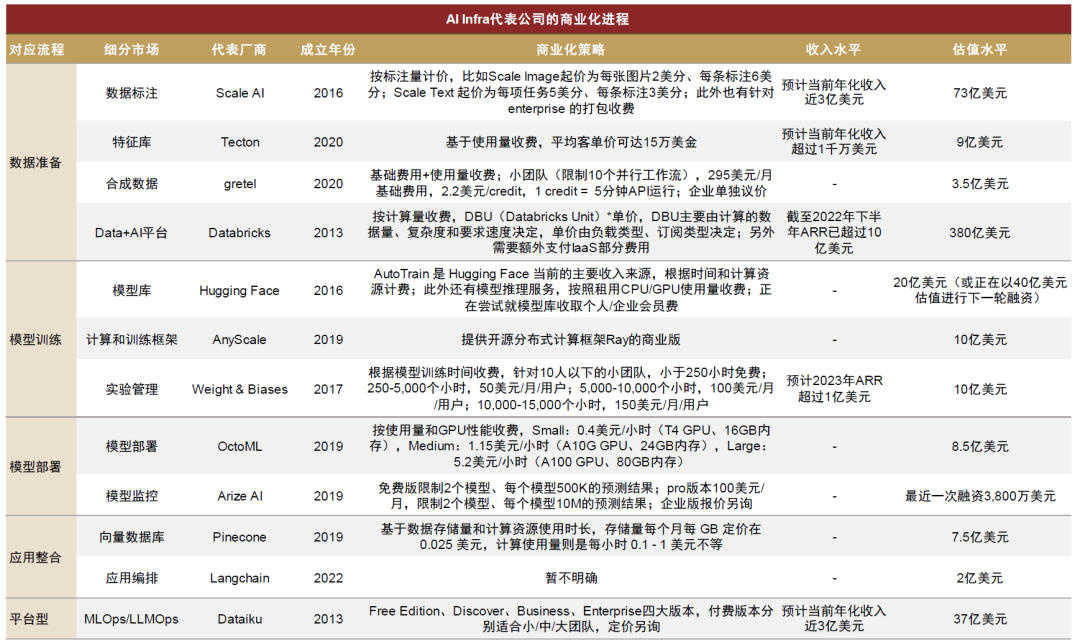Click the Databricks ARR revenue cell
The image size is (1080, 644).
(x=833, y=233)
